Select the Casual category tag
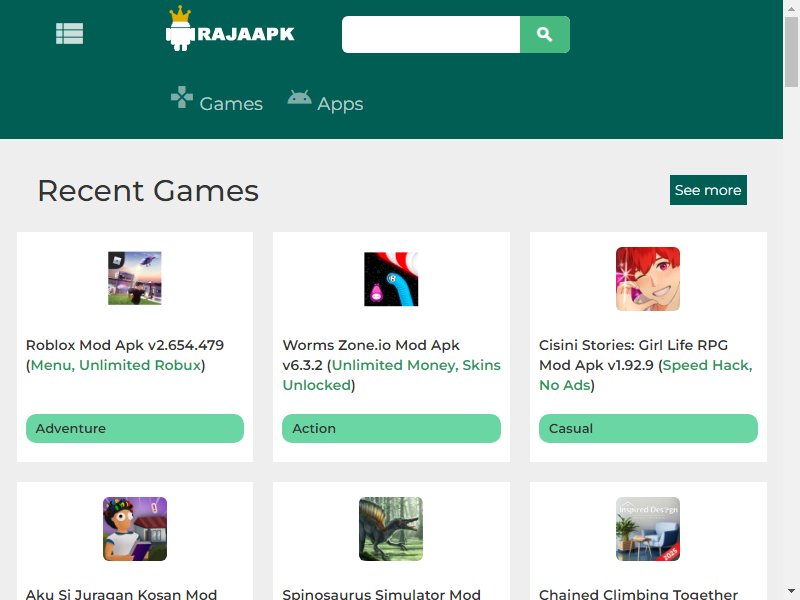This screenshot has height=600, width=800. point(648,429)
